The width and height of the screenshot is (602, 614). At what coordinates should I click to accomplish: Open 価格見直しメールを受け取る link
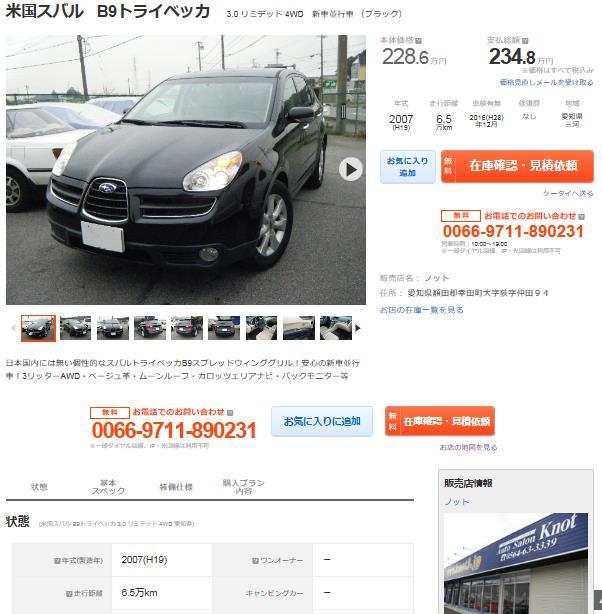[546, 82]
